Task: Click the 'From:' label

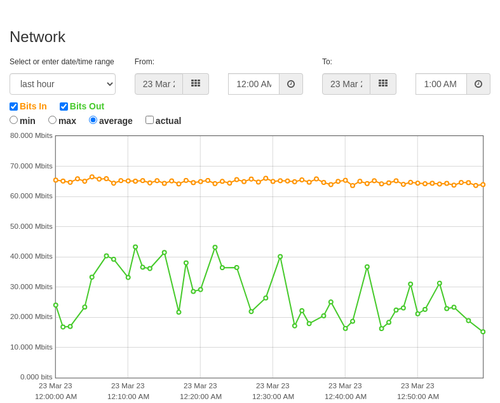Action: (x=144, y=62)
